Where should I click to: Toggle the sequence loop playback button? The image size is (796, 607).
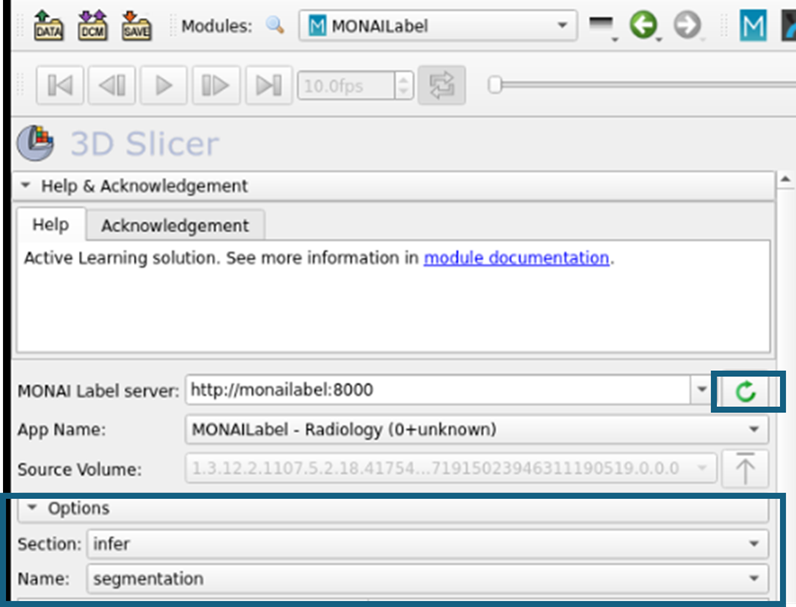tap(439, 86)
